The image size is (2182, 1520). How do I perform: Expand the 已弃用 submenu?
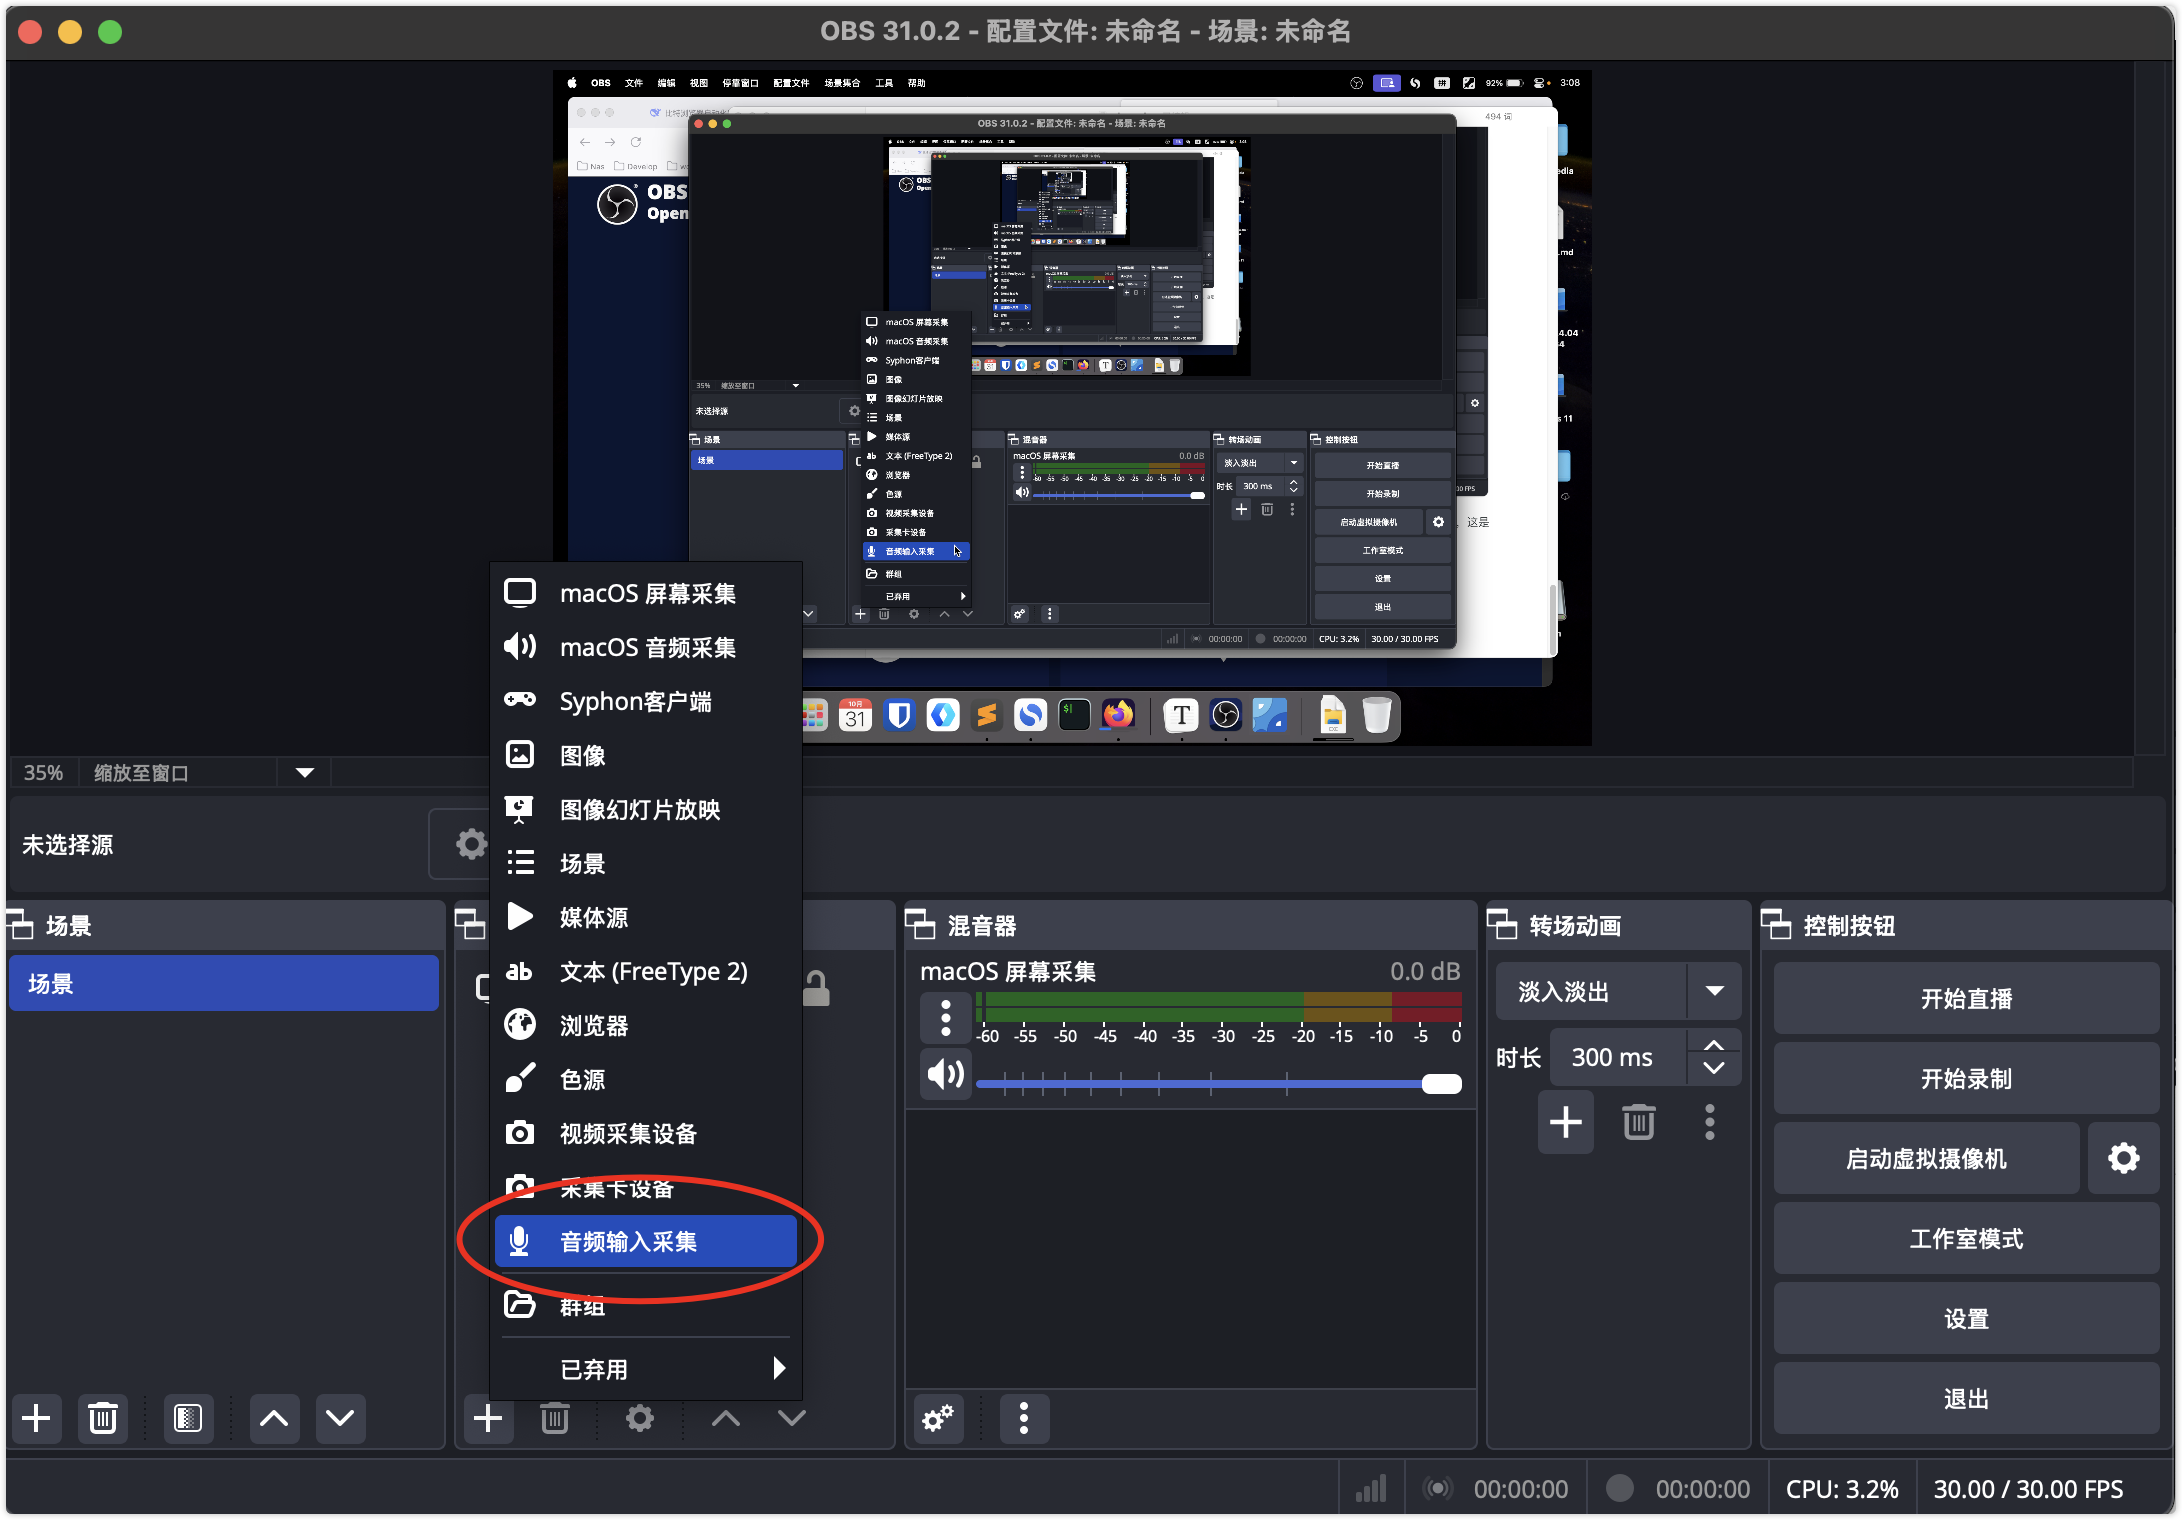[646, 1369]
